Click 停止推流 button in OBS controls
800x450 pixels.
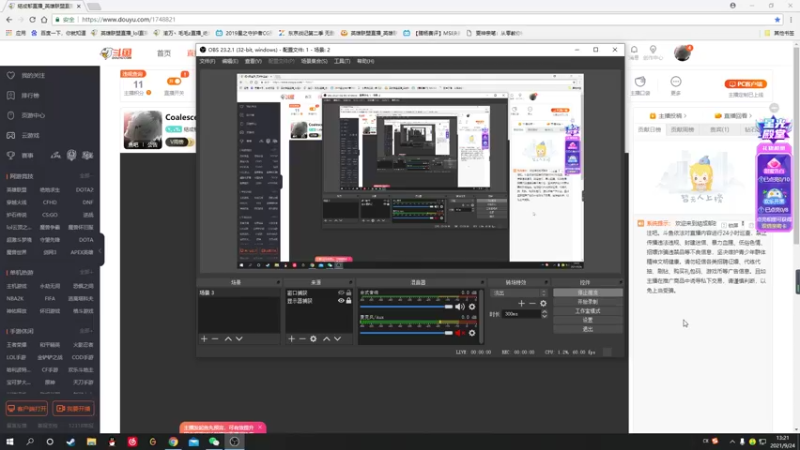click(x=588, y=293)
